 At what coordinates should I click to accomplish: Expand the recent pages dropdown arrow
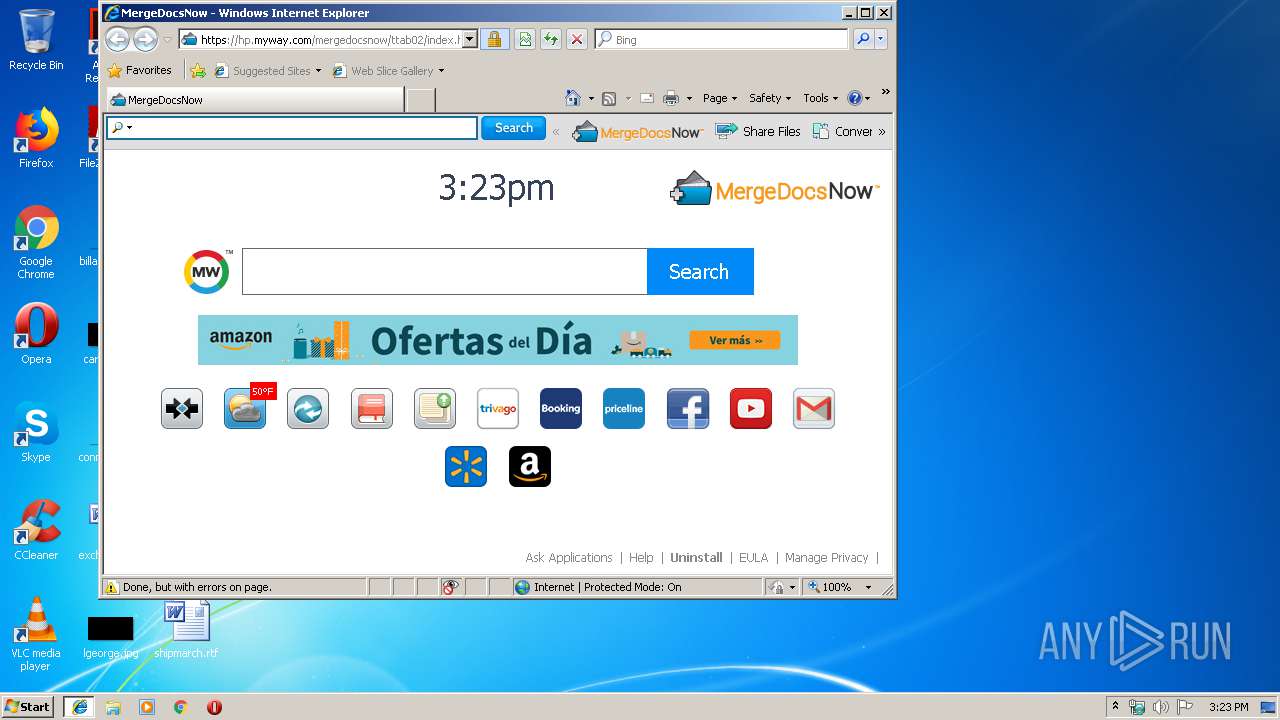coord(167,40)
